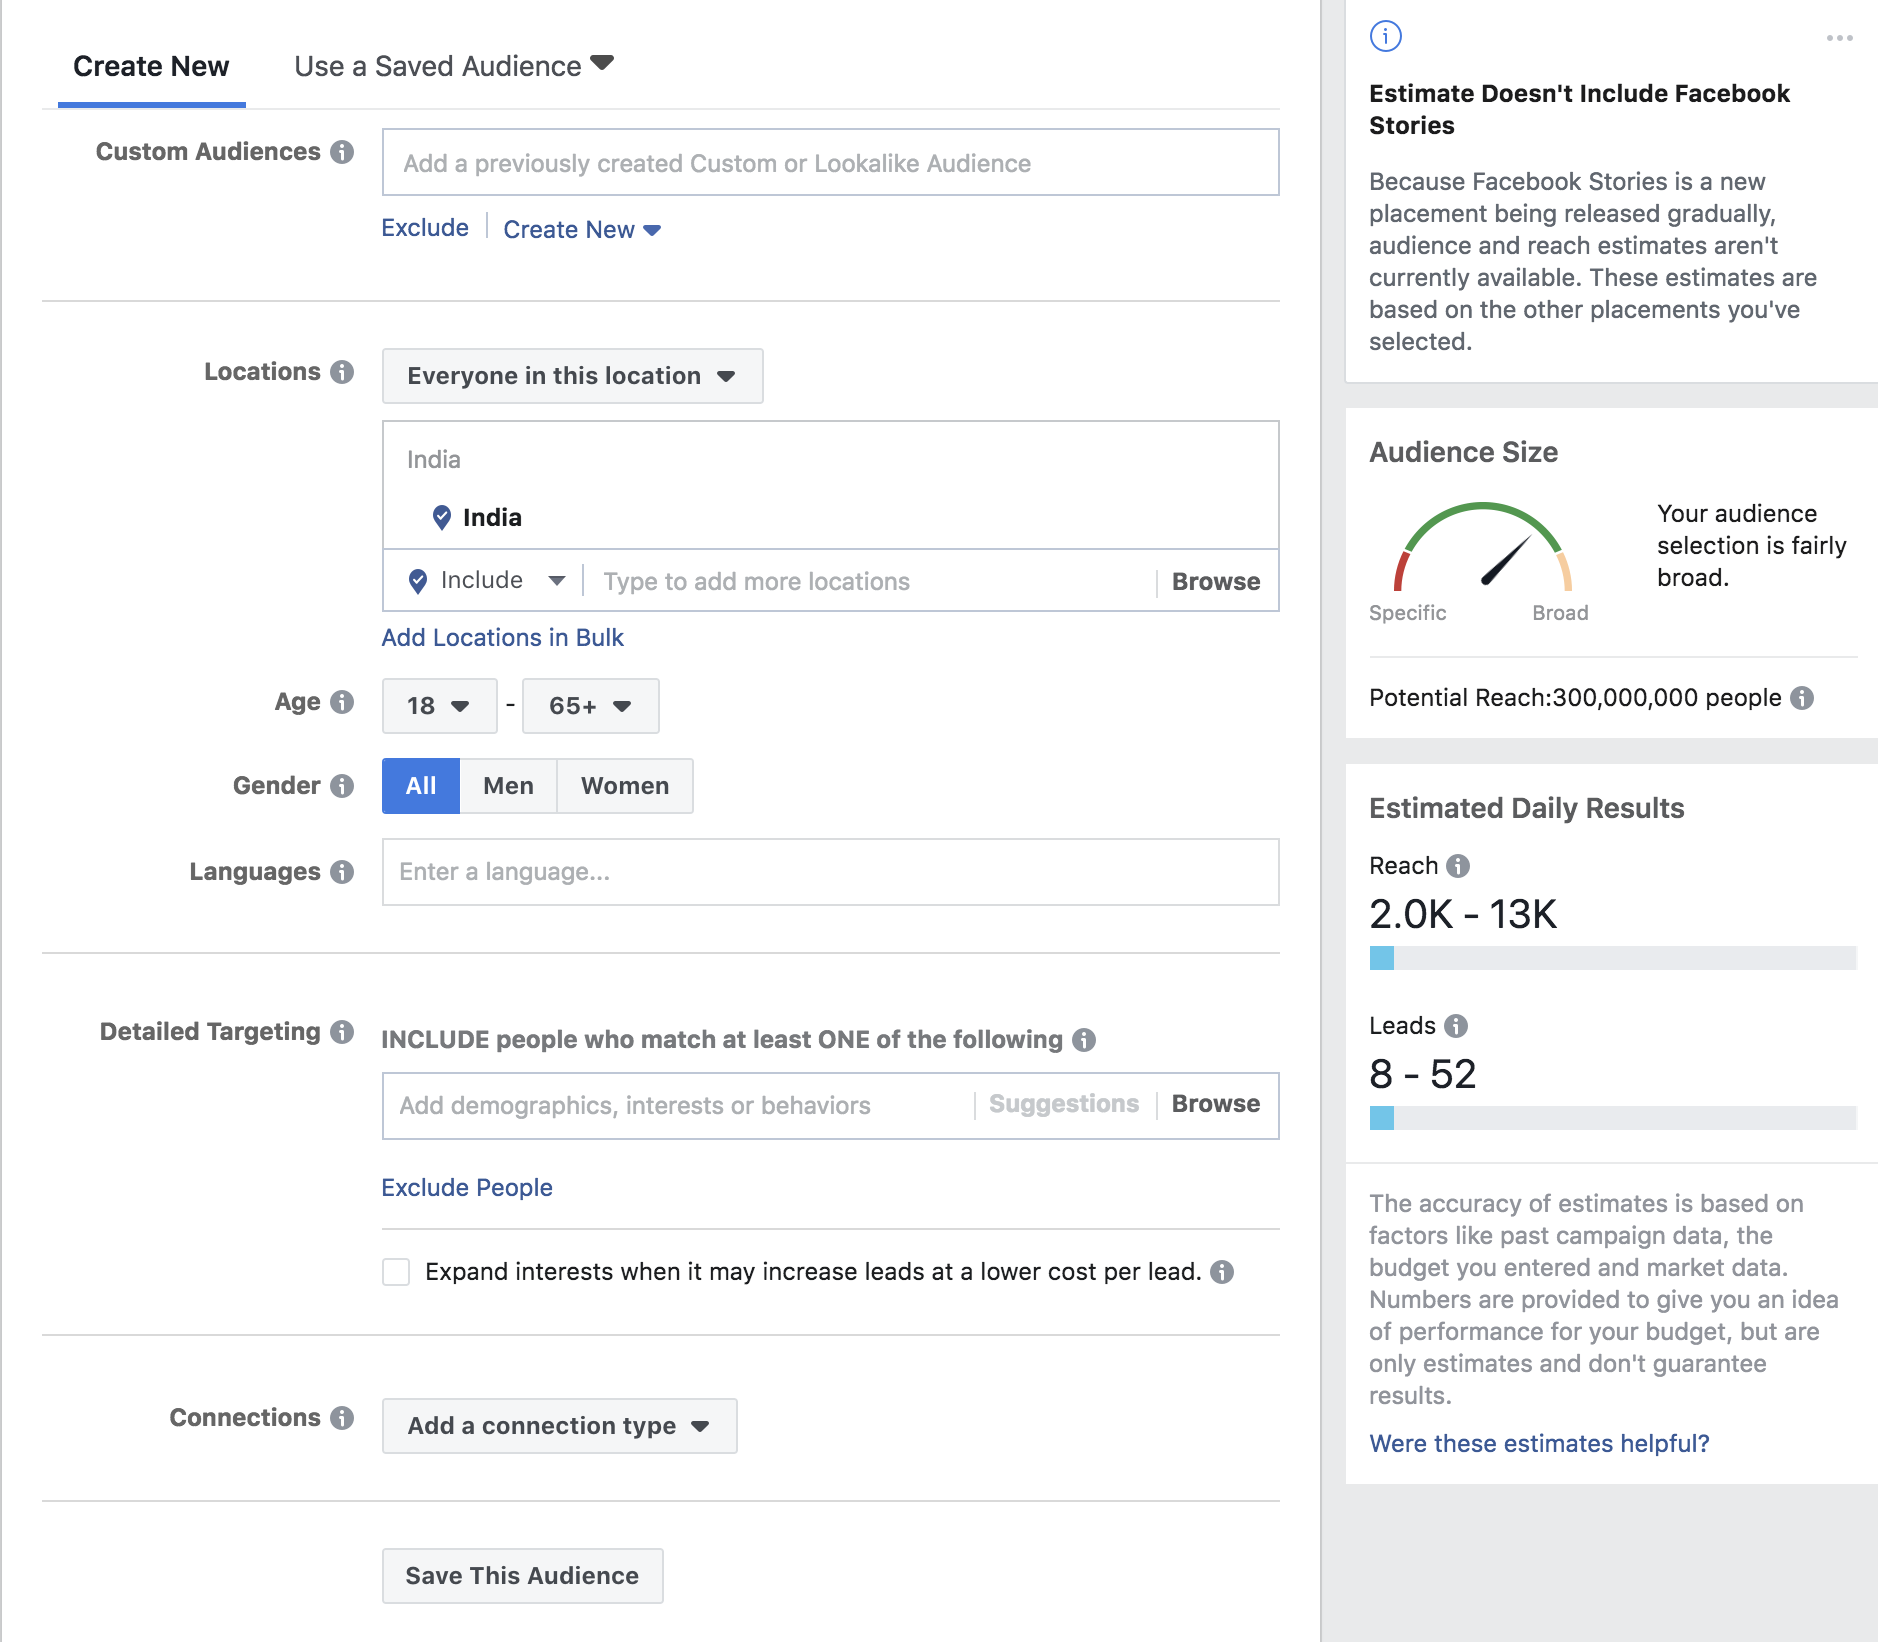Open the three-dot options menu in the notice panel

click(x=1839, y=38)
